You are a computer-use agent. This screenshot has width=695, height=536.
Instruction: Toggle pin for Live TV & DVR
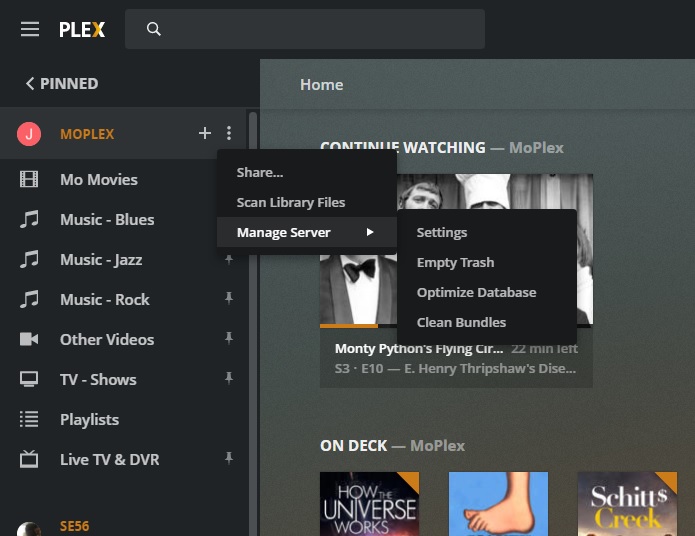click(229, 458)
